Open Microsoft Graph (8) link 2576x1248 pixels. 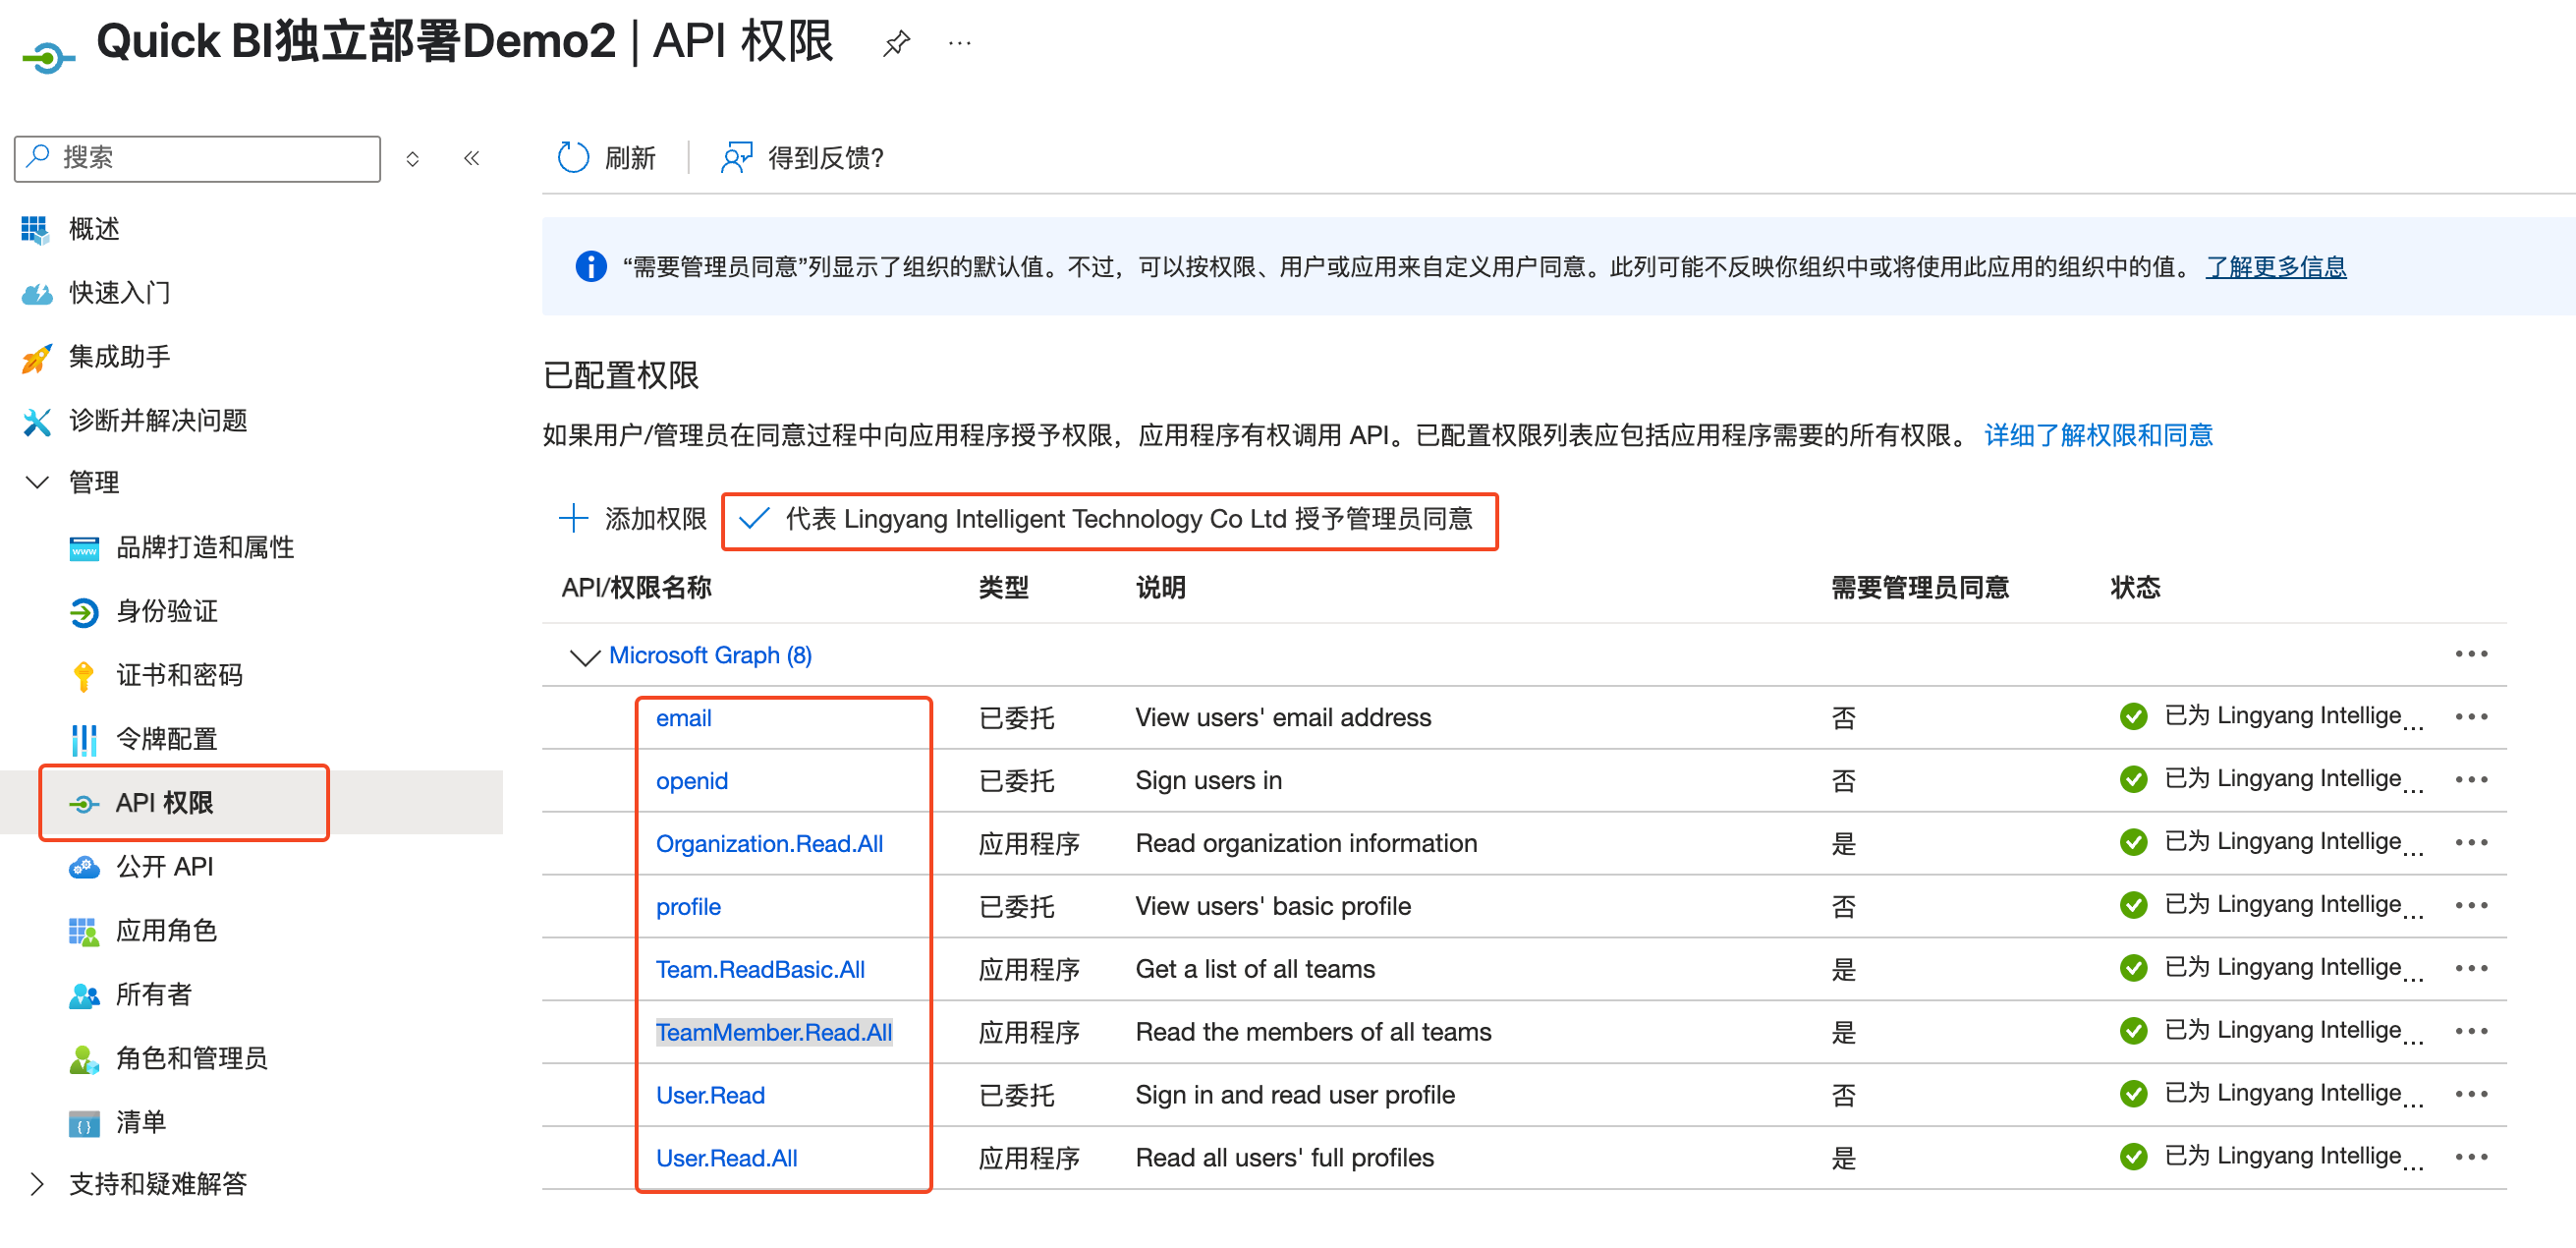(x=710, y=655)
